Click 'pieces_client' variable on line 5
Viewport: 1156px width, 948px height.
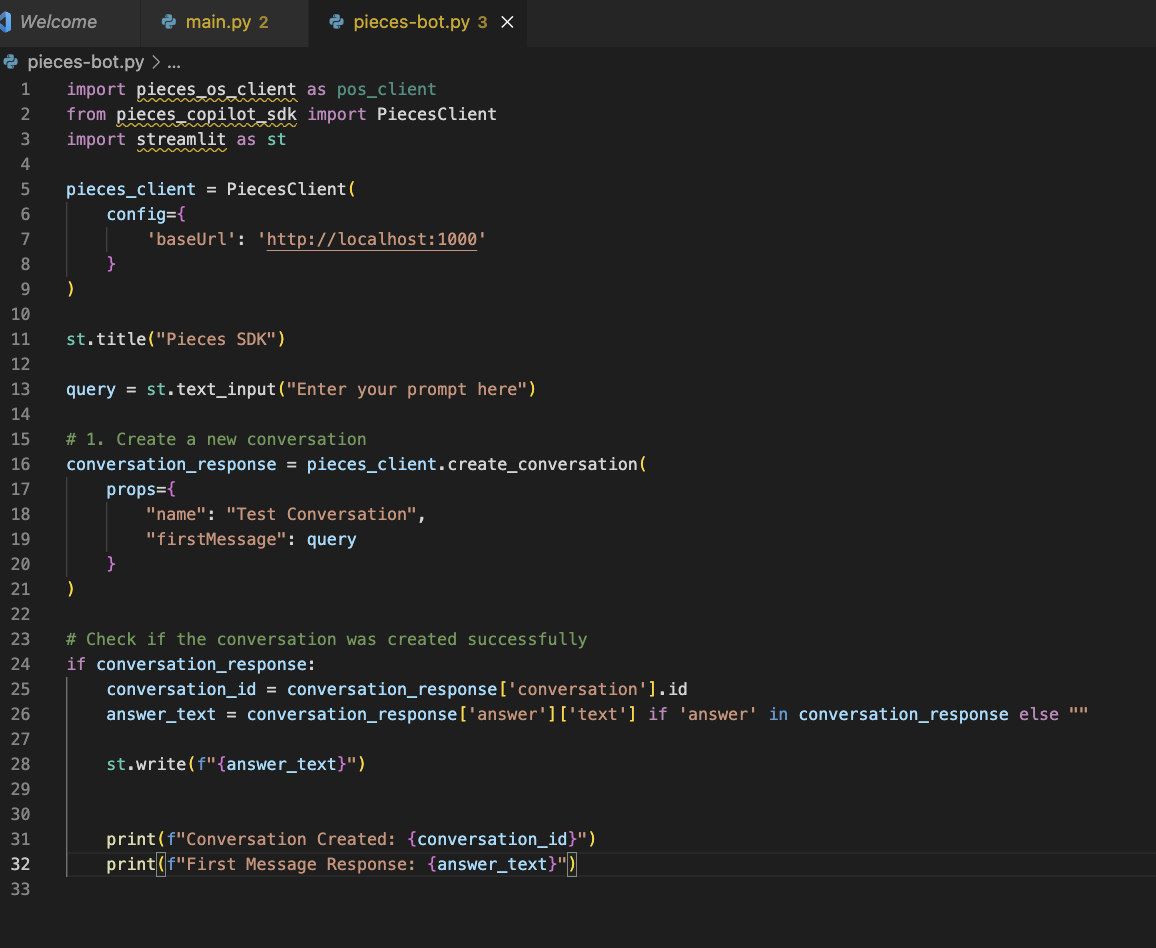tap(130, 189)
